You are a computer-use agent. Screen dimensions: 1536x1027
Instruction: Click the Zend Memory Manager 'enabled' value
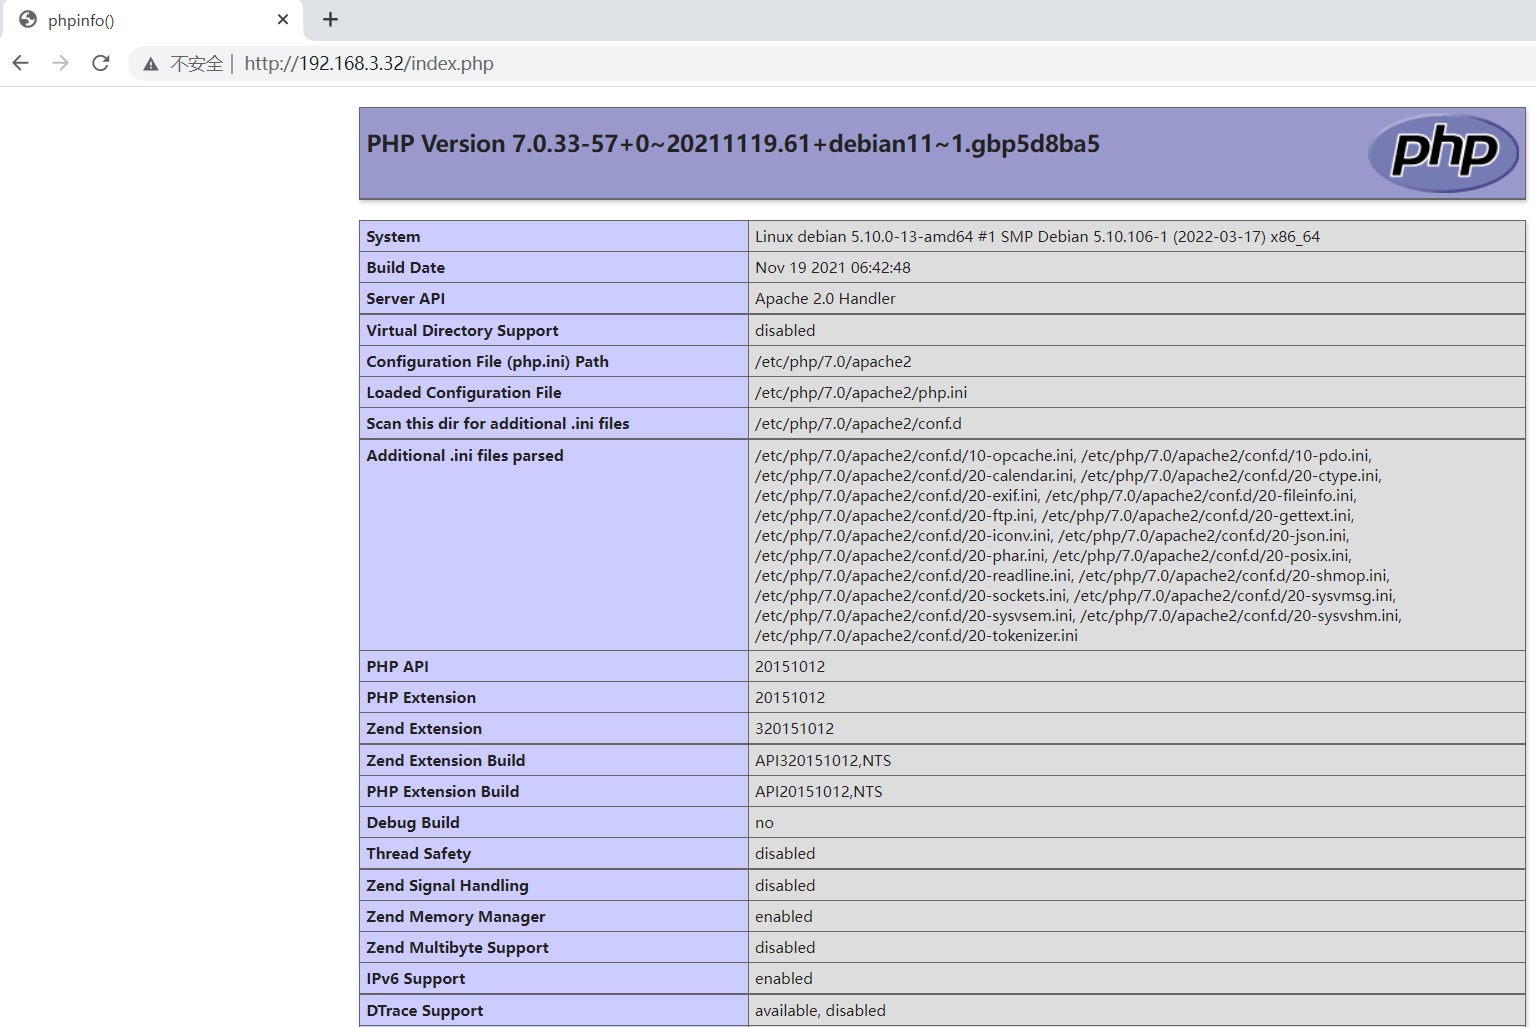(784, 917)
